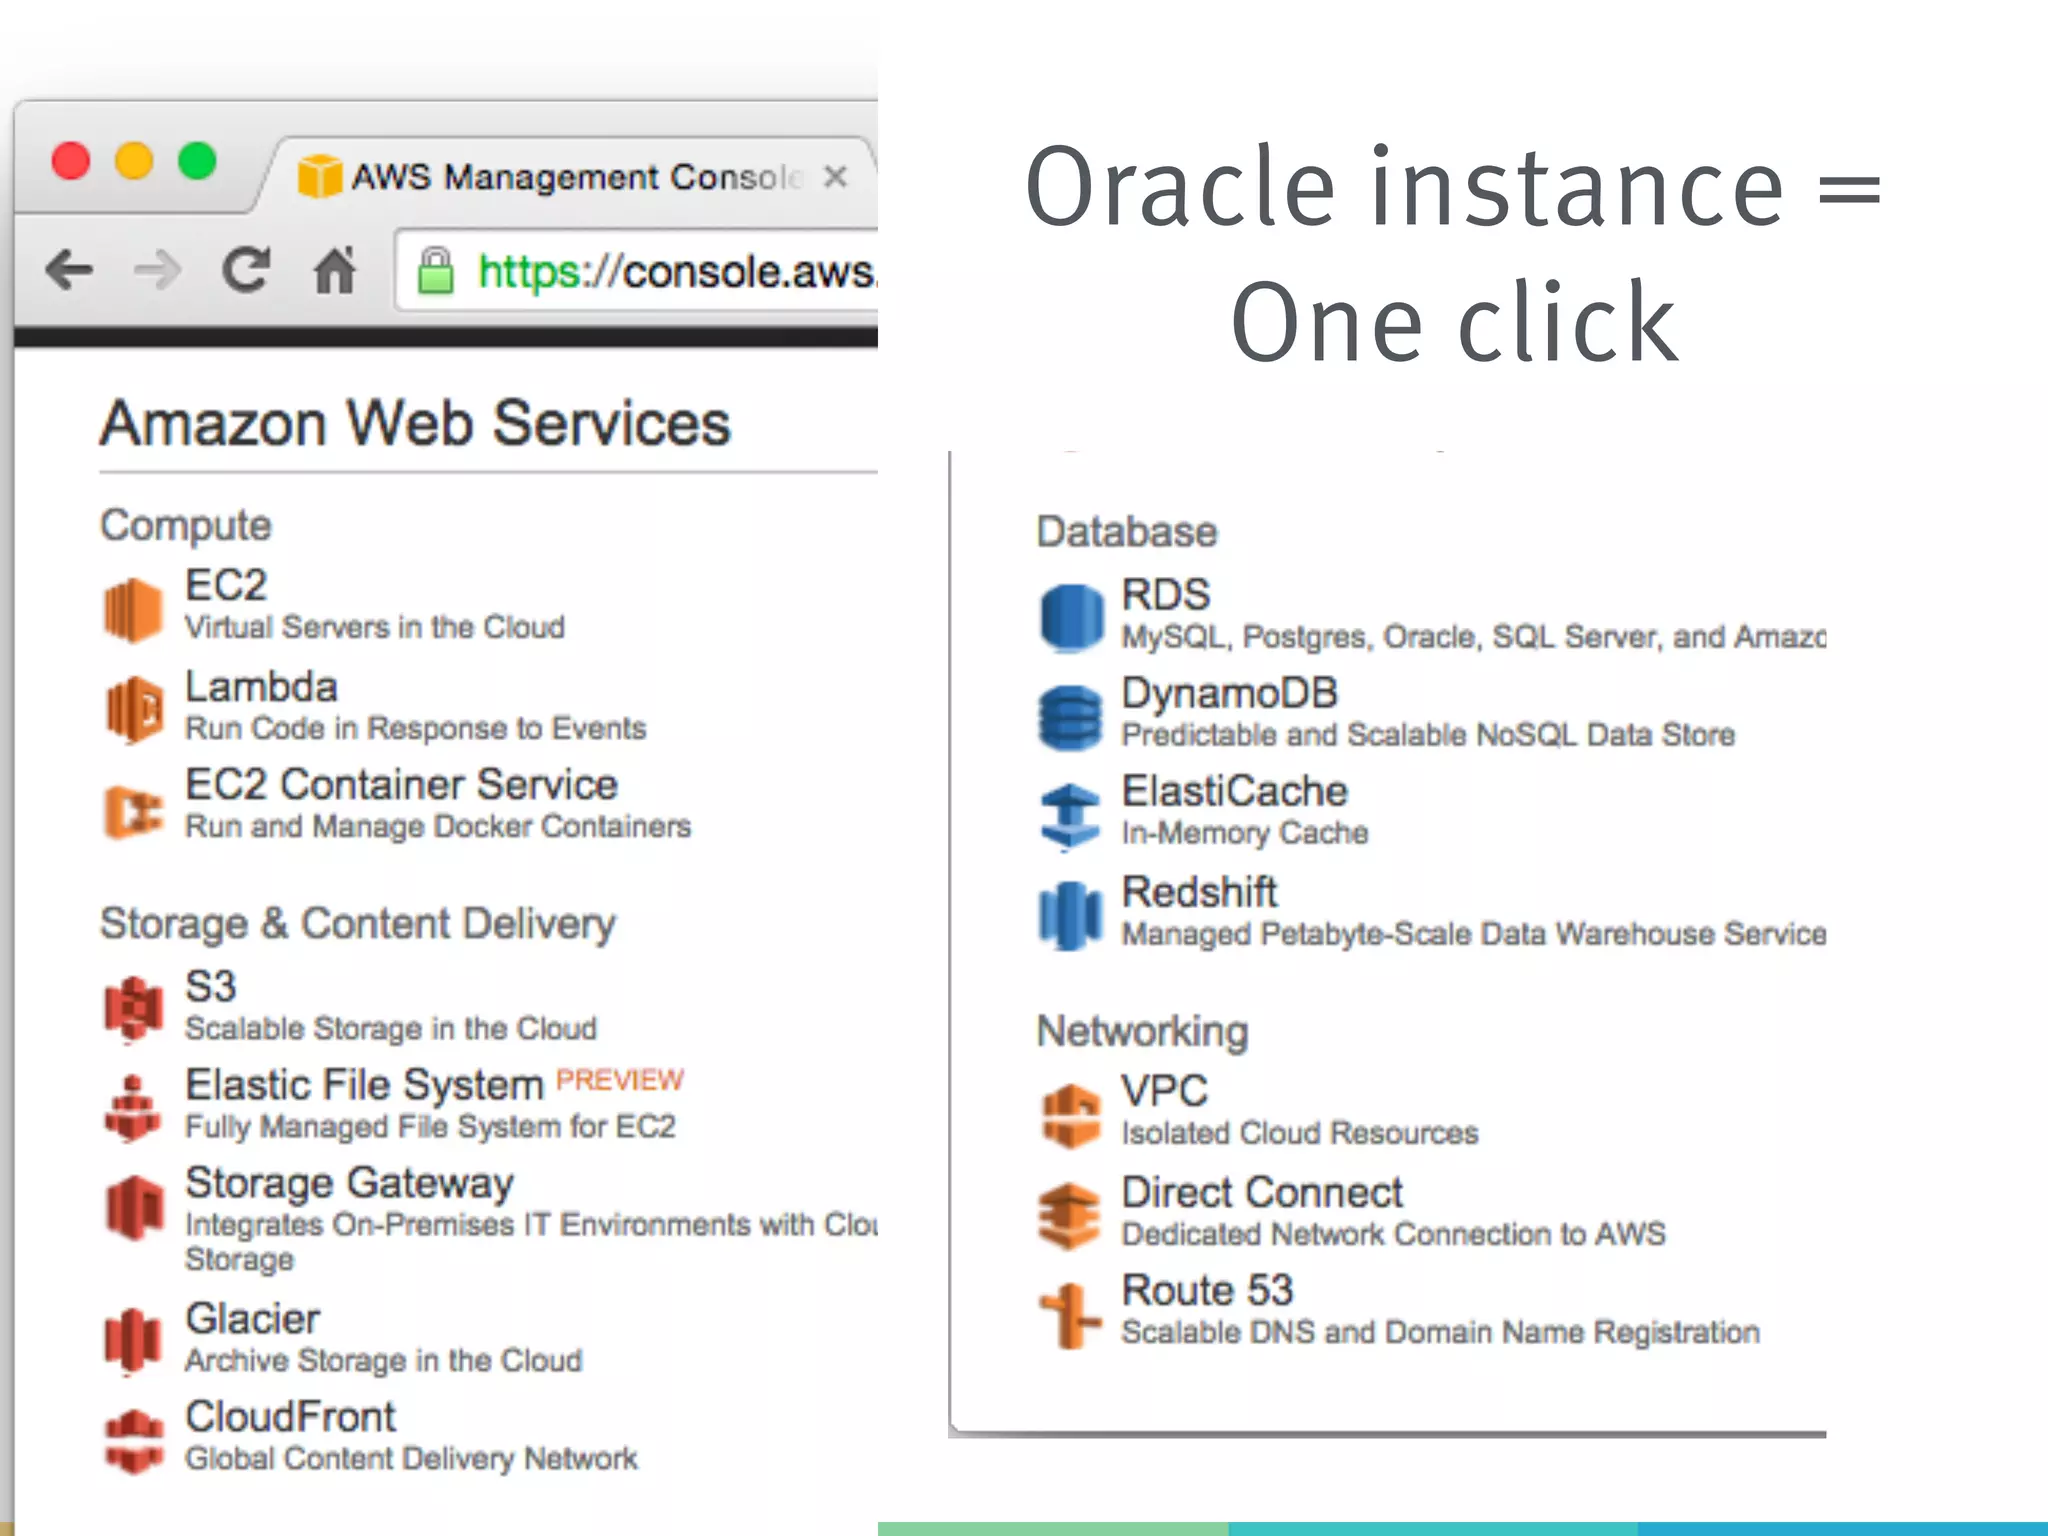Viewport: 2048px width, 1536px height.
Task: Click the S3 storage icon
Action: coord(133,1008)
